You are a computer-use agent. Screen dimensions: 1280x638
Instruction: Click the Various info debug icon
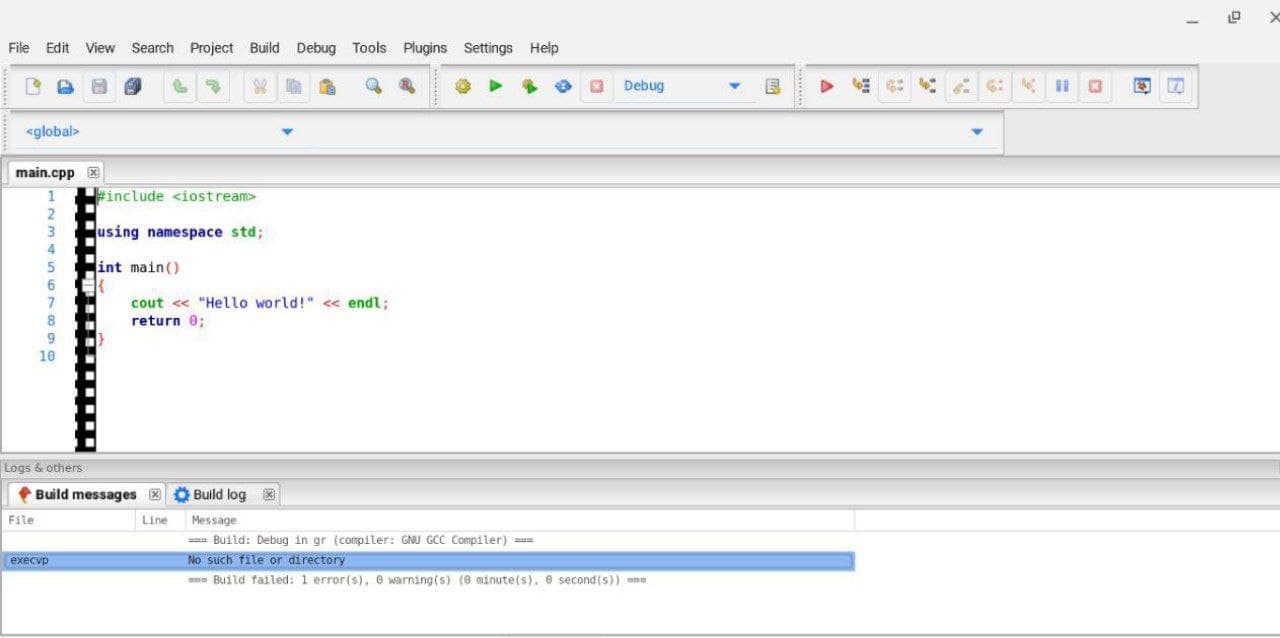[1176, 86]
